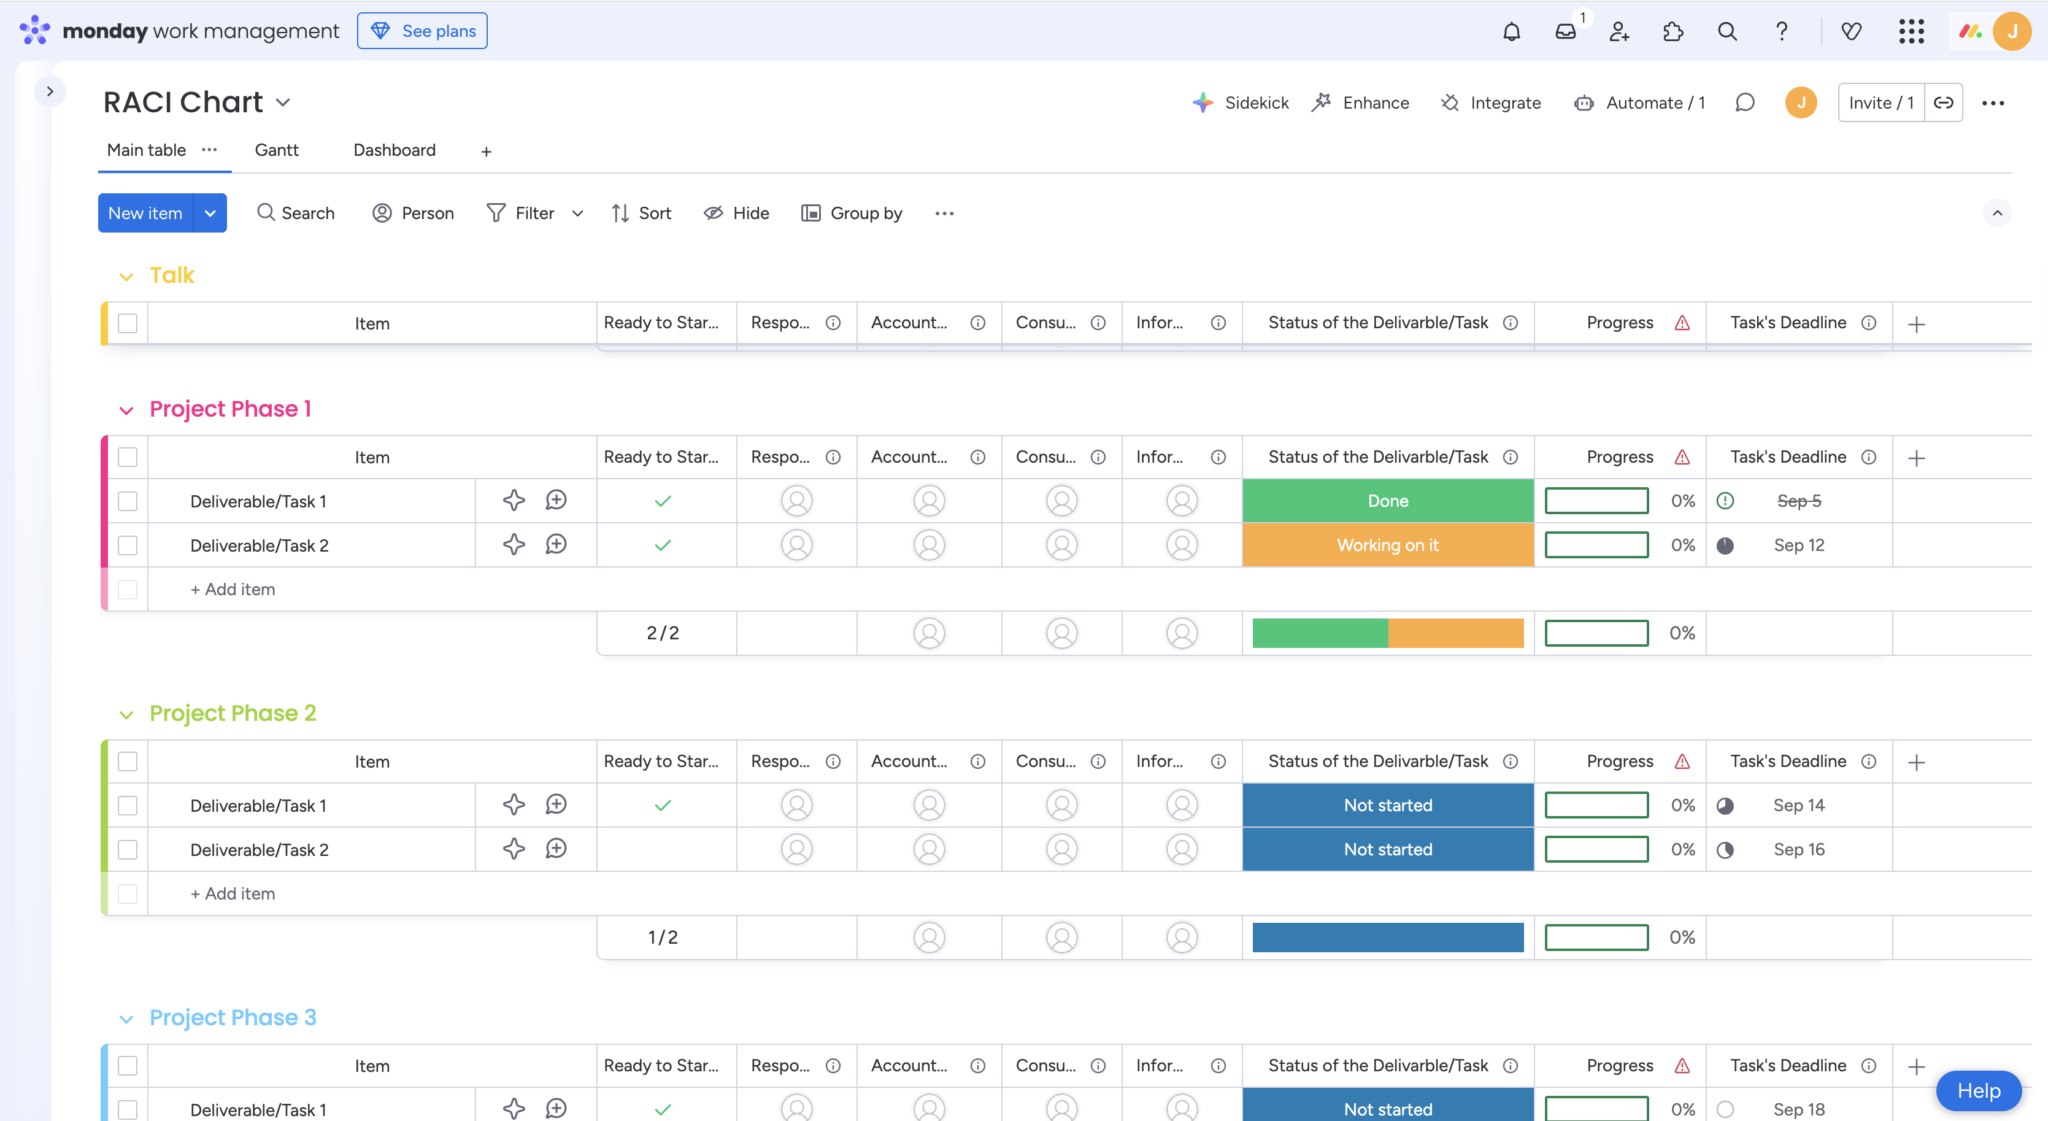Add an update on Deliverable/Task 1

557,500
